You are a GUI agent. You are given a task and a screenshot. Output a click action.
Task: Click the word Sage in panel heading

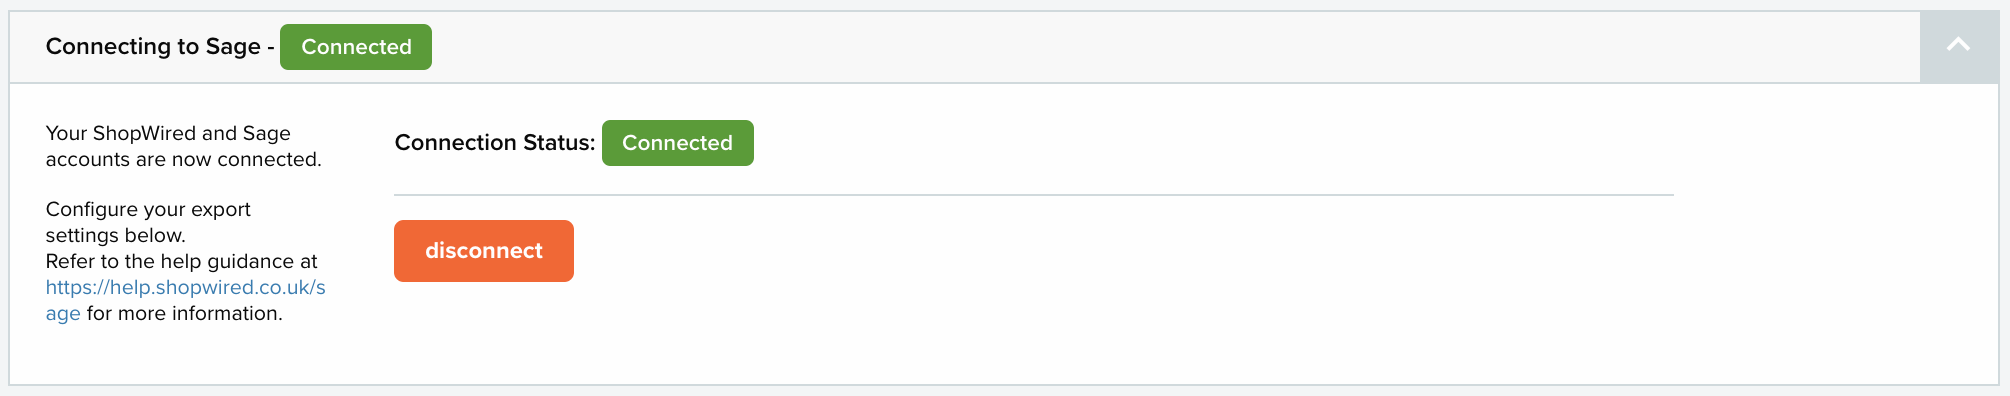[x=233, y=47]
